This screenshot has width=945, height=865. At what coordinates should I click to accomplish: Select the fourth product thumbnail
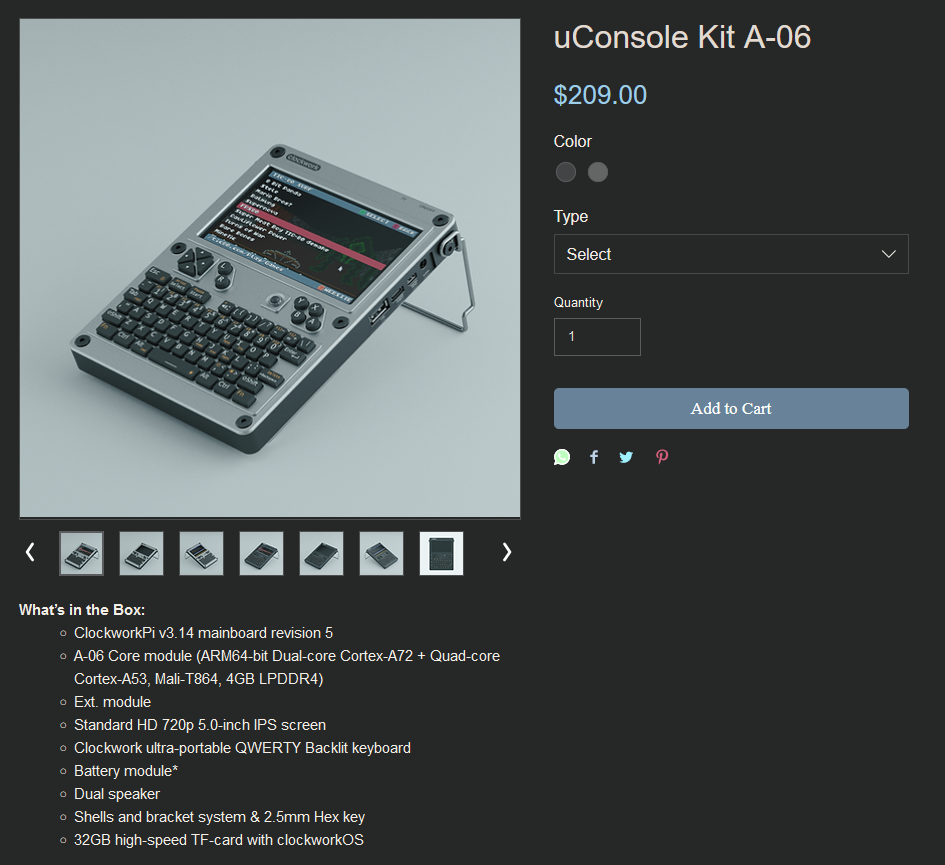coord(262,553)
